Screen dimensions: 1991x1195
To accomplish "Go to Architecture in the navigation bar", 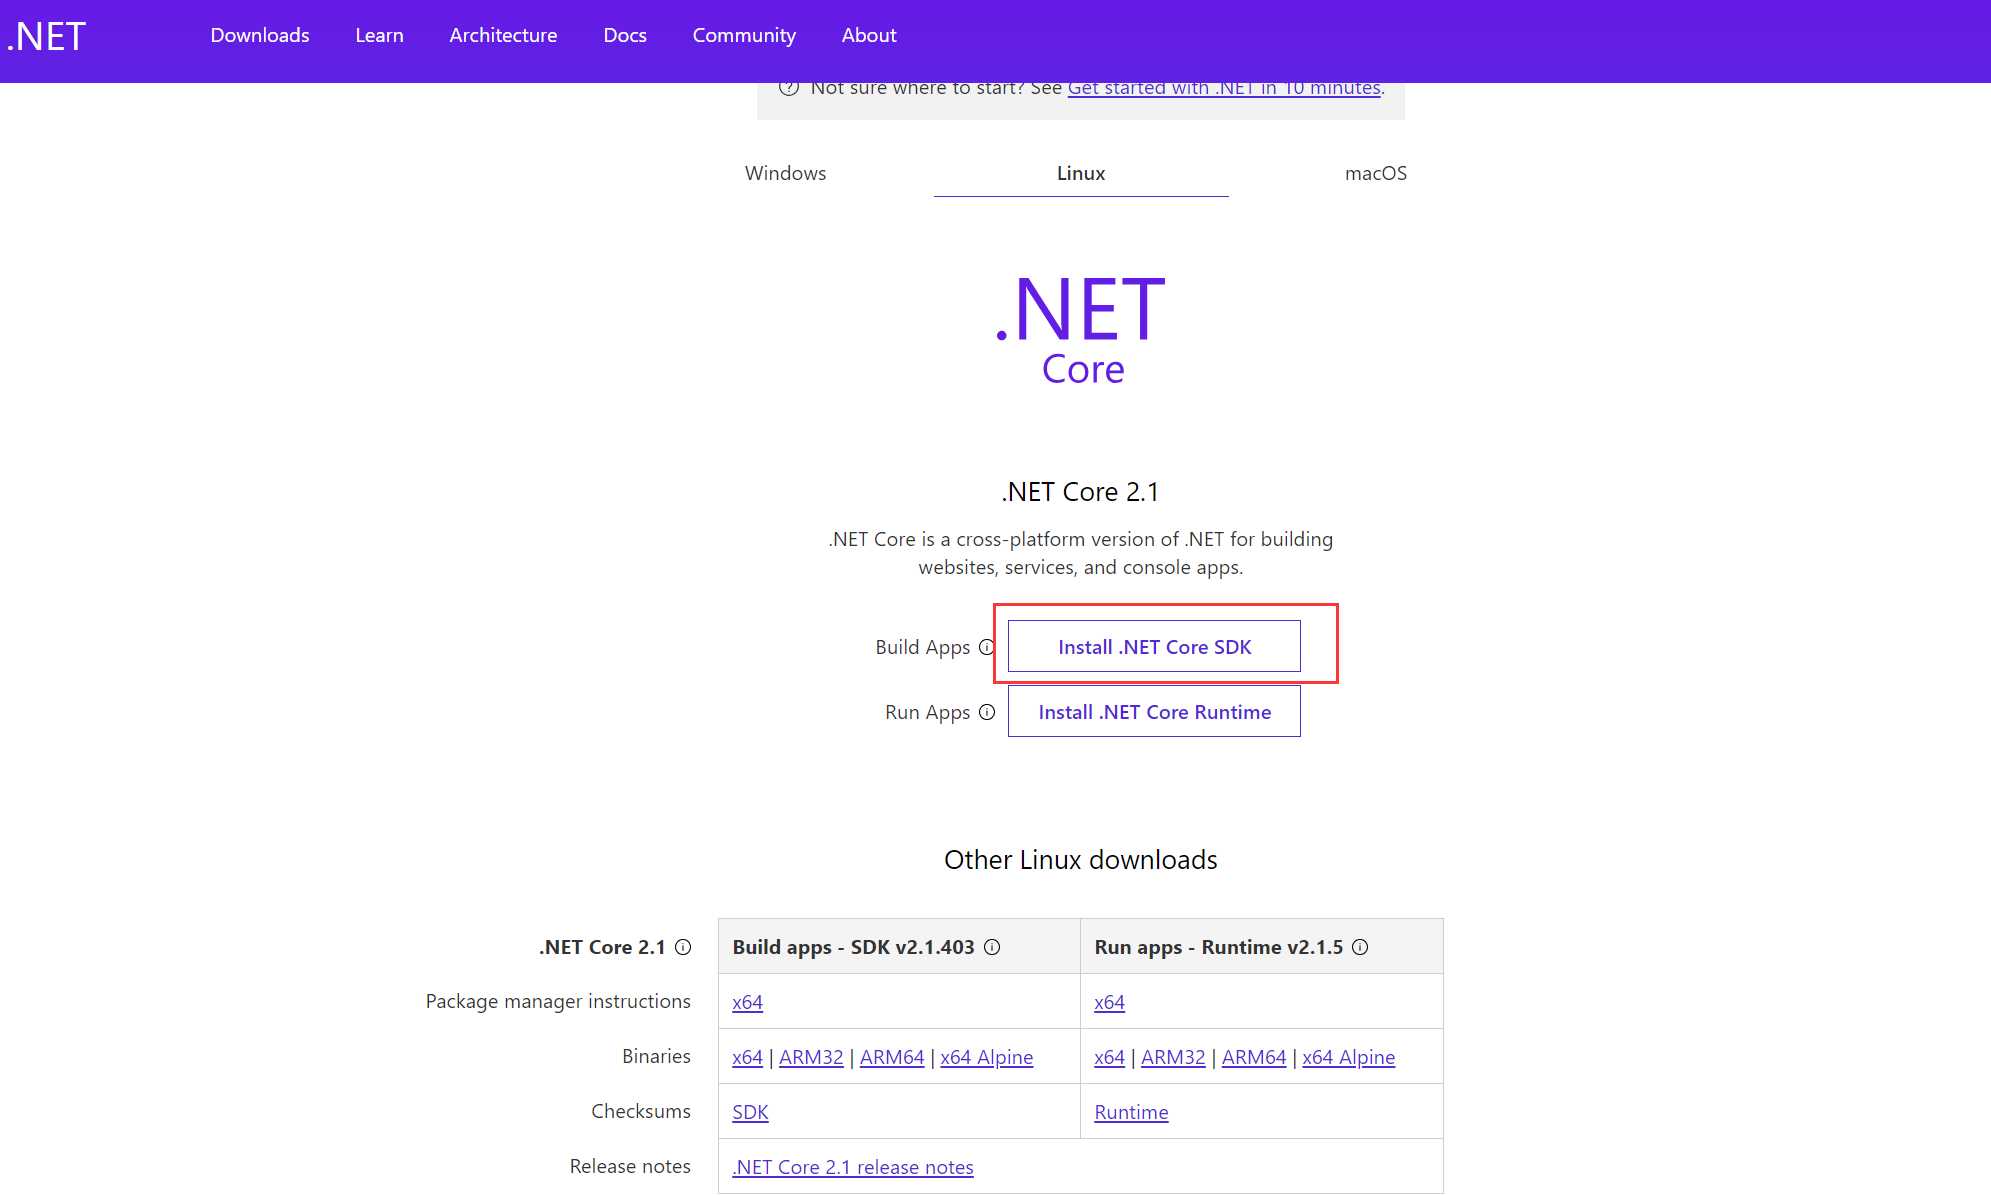I will [503, 35].
